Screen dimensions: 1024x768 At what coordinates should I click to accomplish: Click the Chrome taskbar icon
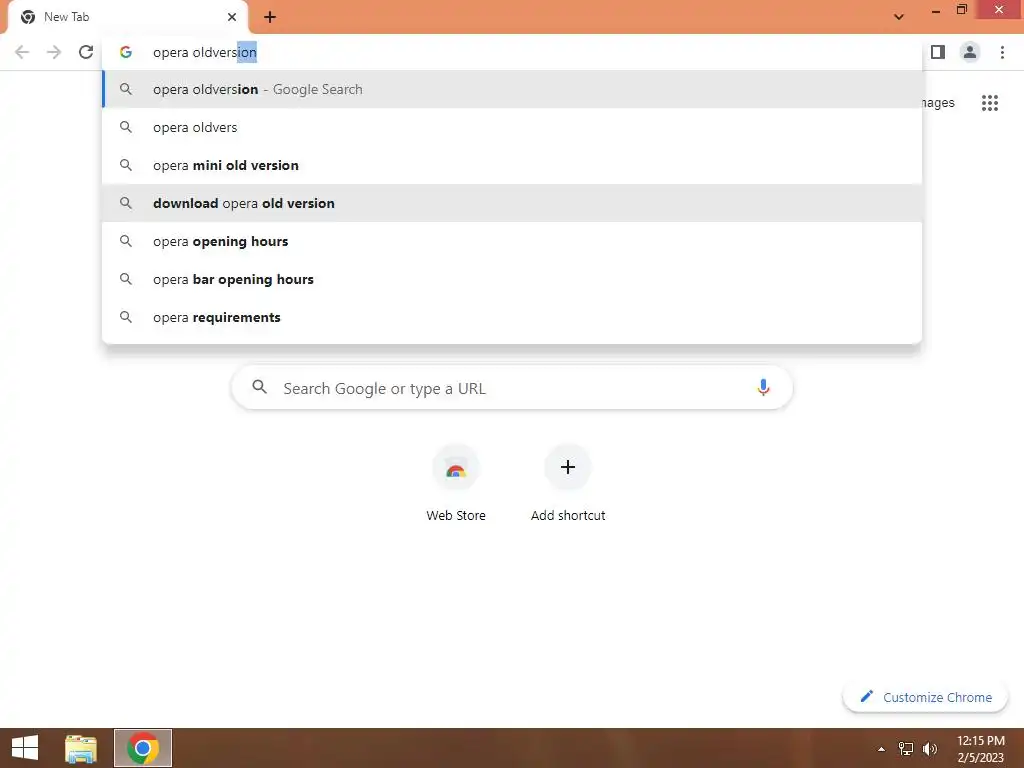143,748
